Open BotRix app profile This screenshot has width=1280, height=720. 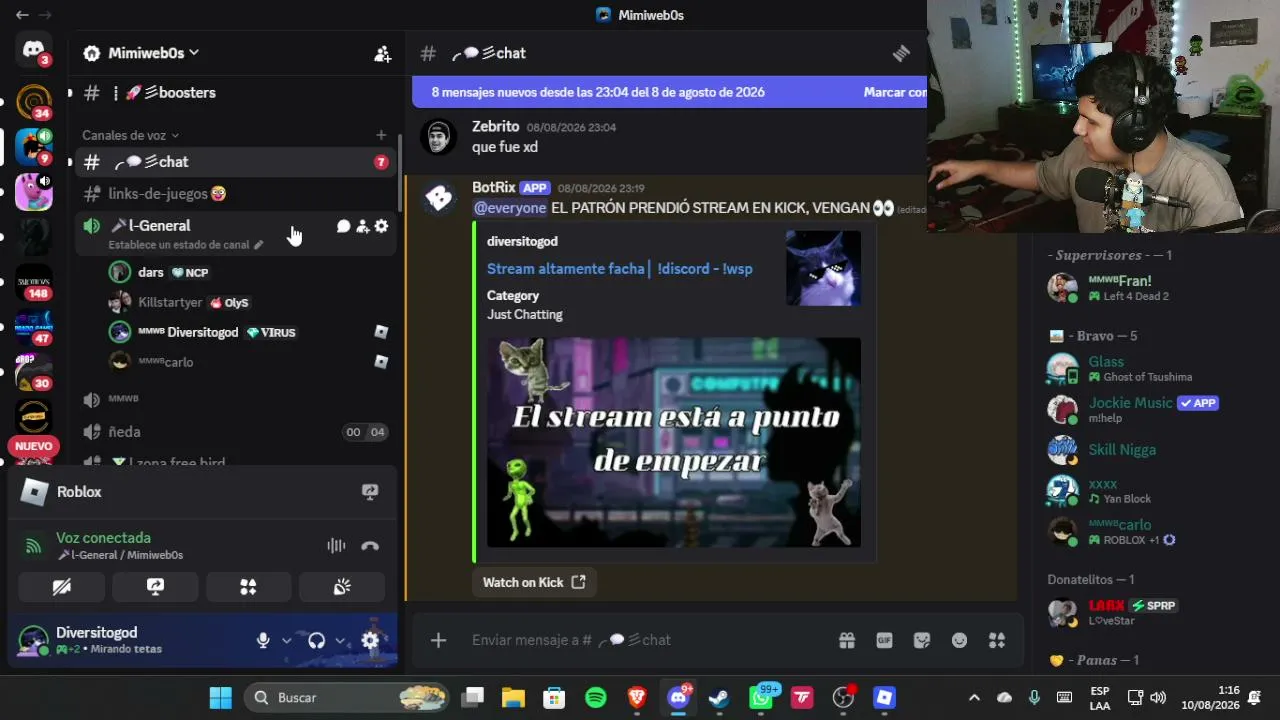(x=493, y=188)
